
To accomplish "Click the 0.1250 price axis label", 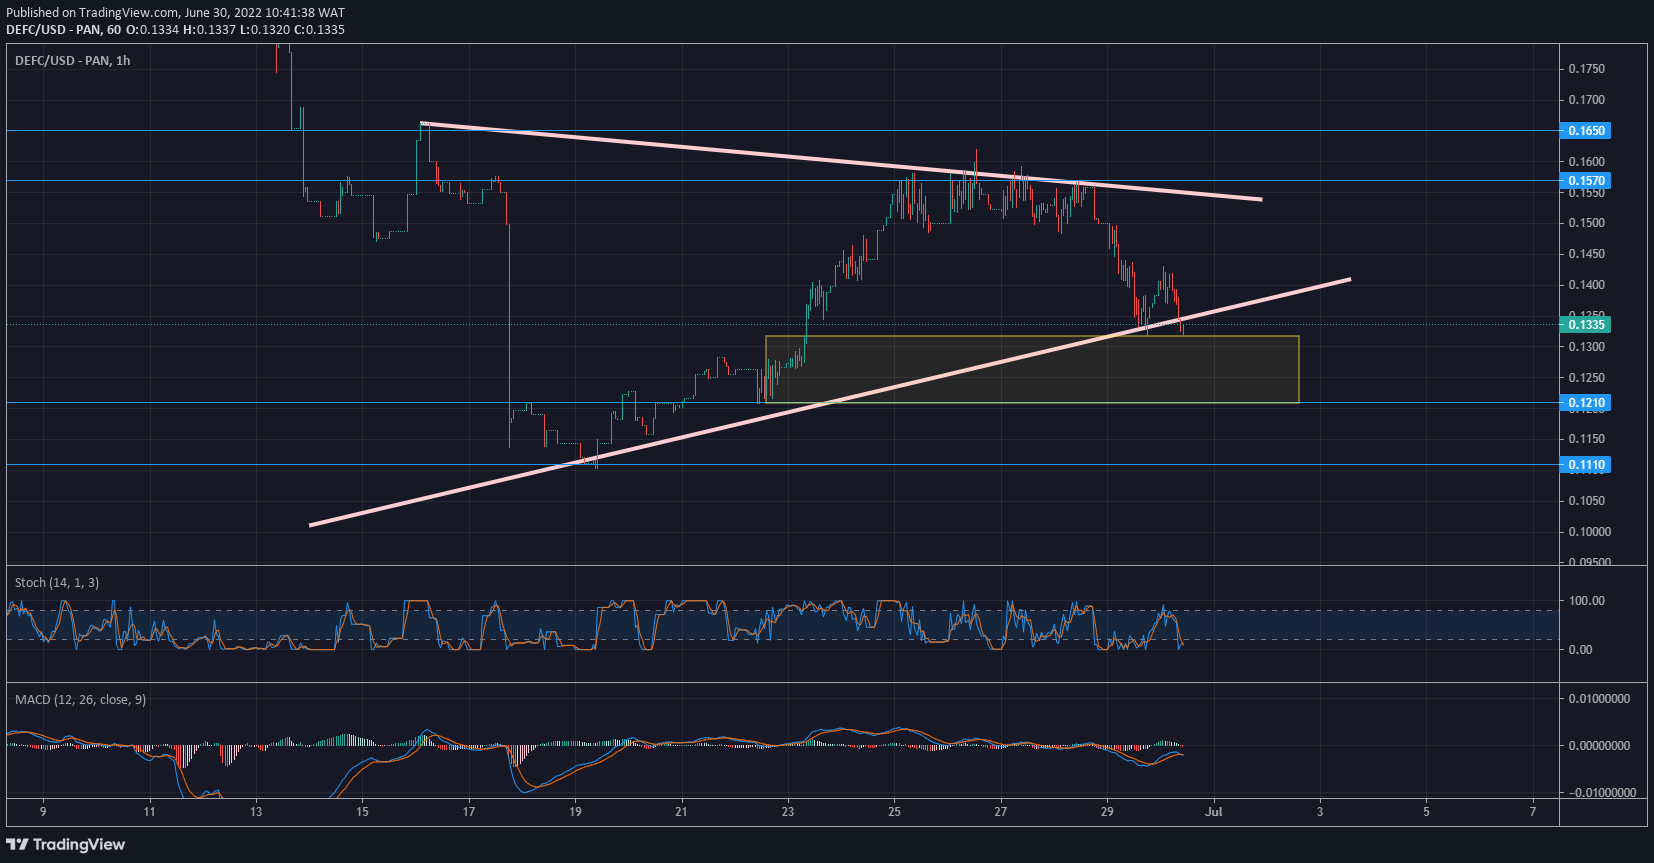I will pyautogui.click(x=1586, y=378).
